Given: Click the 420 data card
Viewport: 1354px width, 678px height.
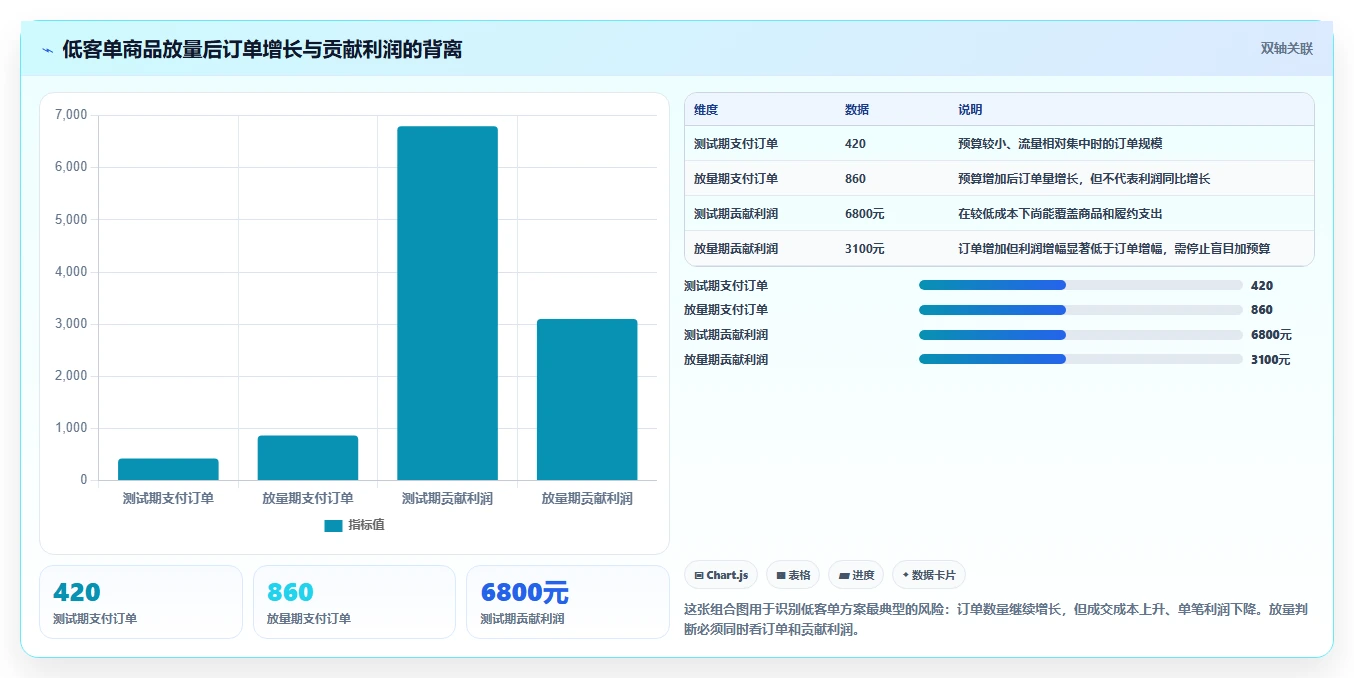Looking at the screenshot, I should point(141,602).
